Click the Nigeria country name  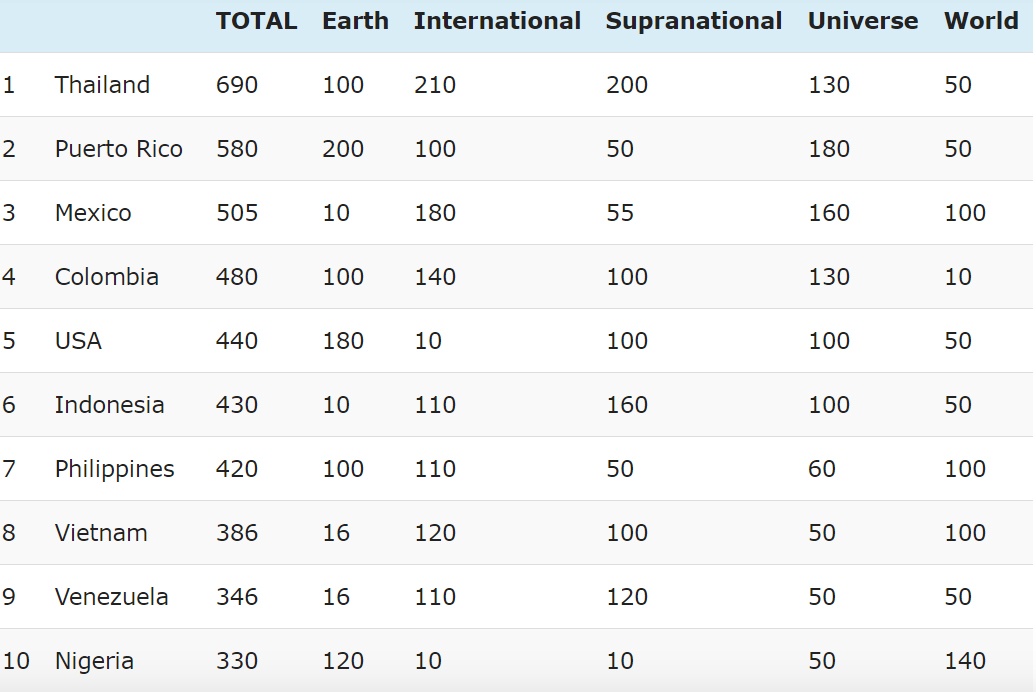point(94,661)
